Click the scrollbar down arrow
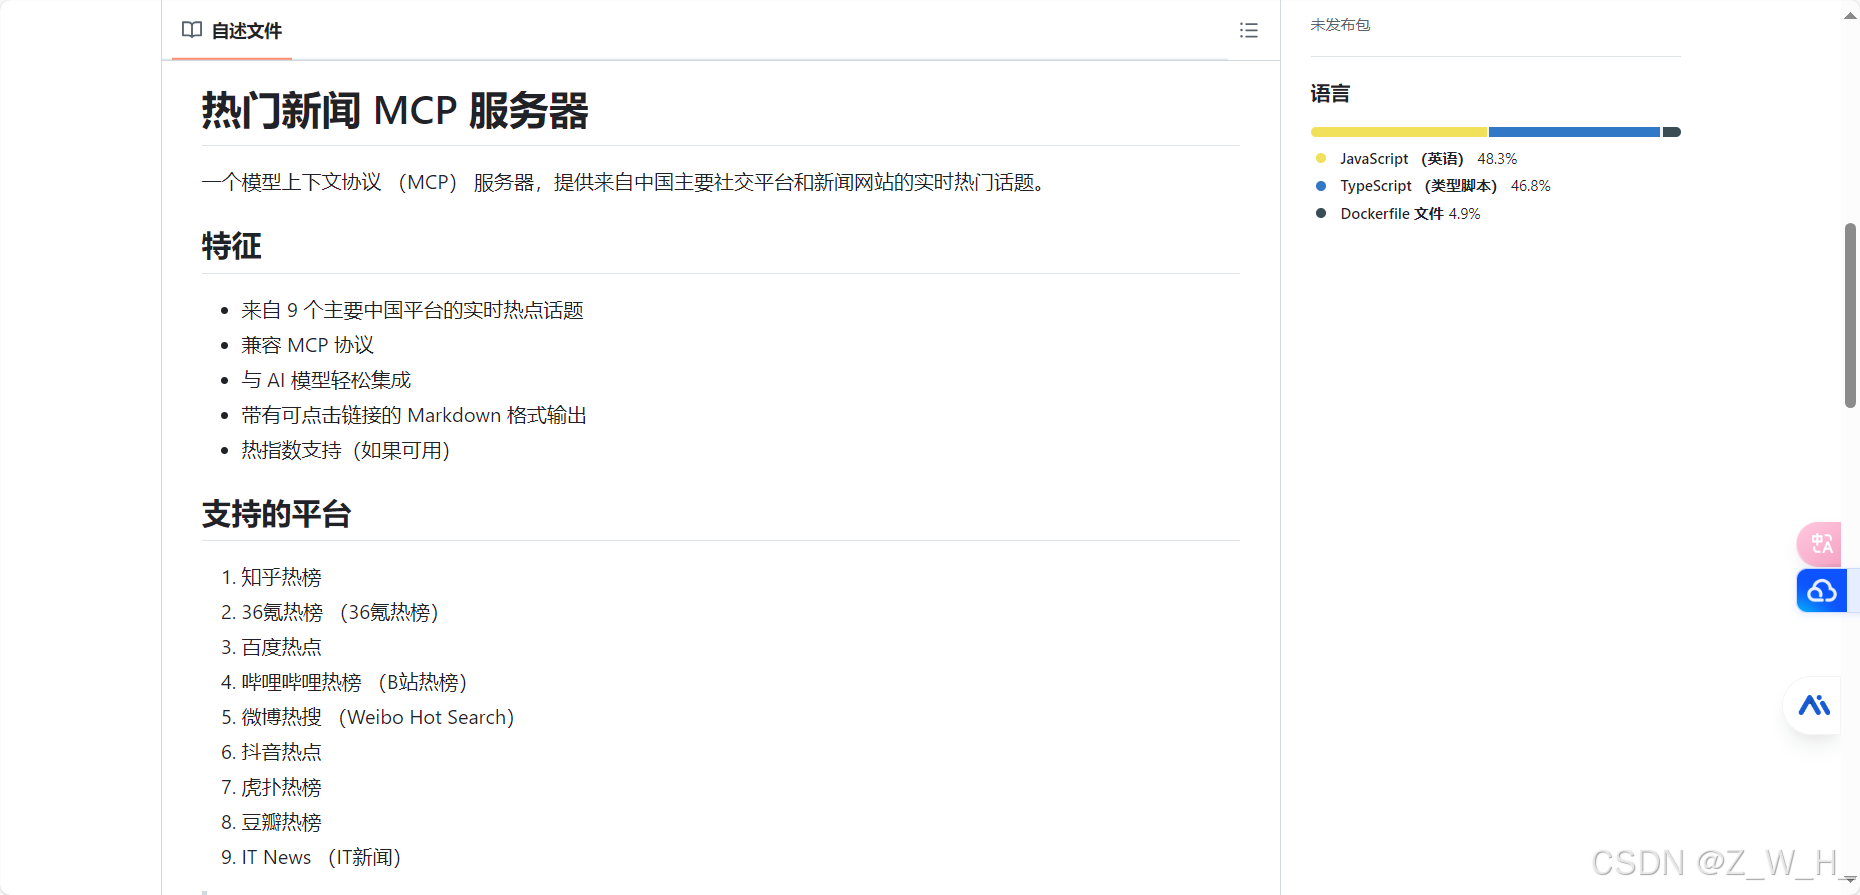This screenshot has height=895, width=1860. (x=1850, y=881)
